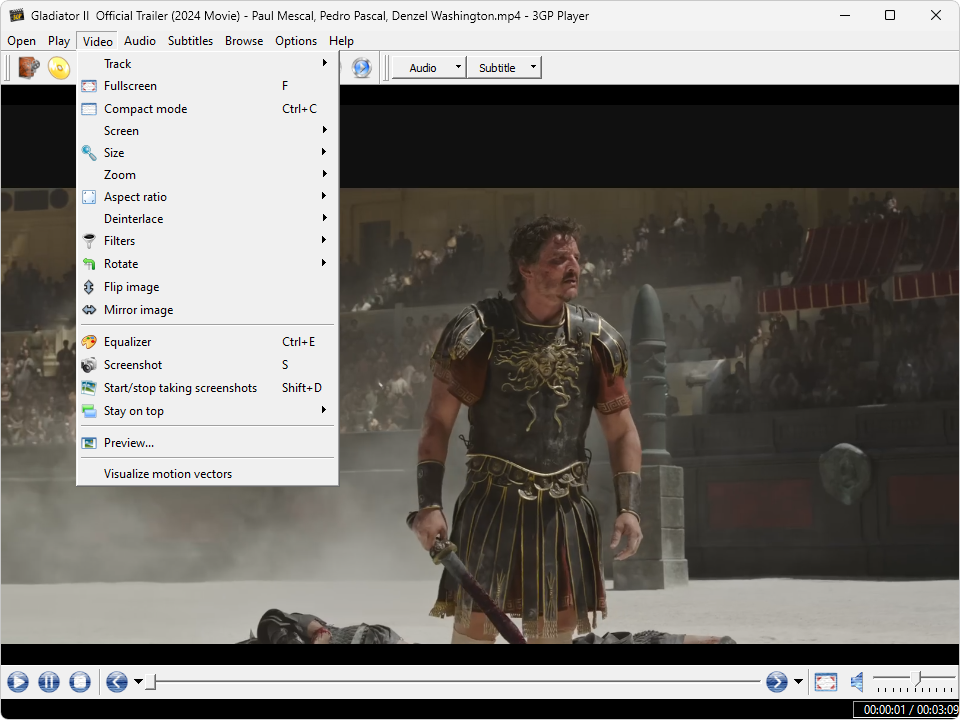Expand the Aspect ratio submenu
The height and width of the screenshot is (720, 960).
pyautogui.click(x=136, y=197)
